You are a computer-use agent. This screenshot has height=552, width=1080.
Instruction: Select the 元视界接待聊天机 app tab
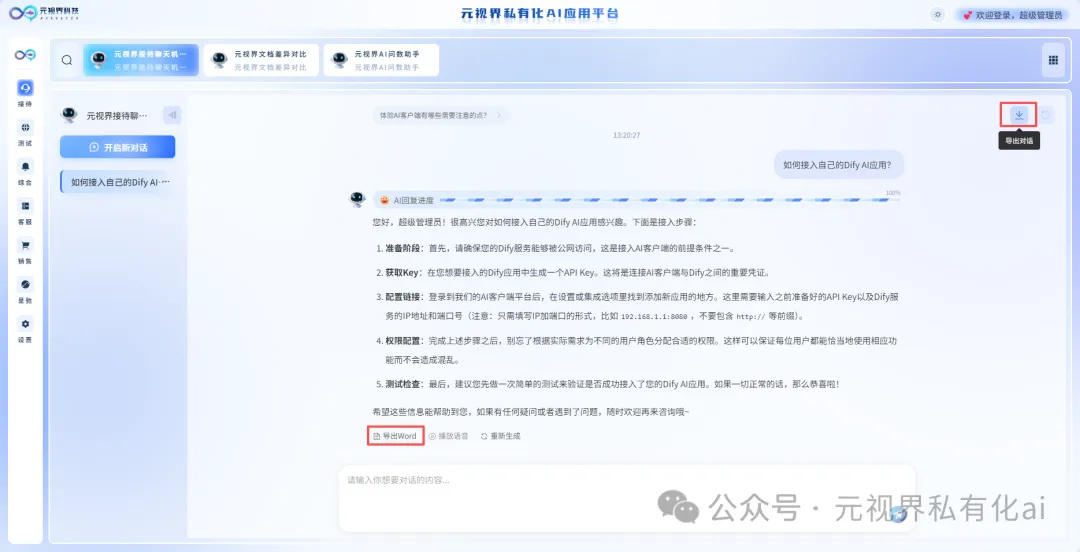(x=141, y=60)
